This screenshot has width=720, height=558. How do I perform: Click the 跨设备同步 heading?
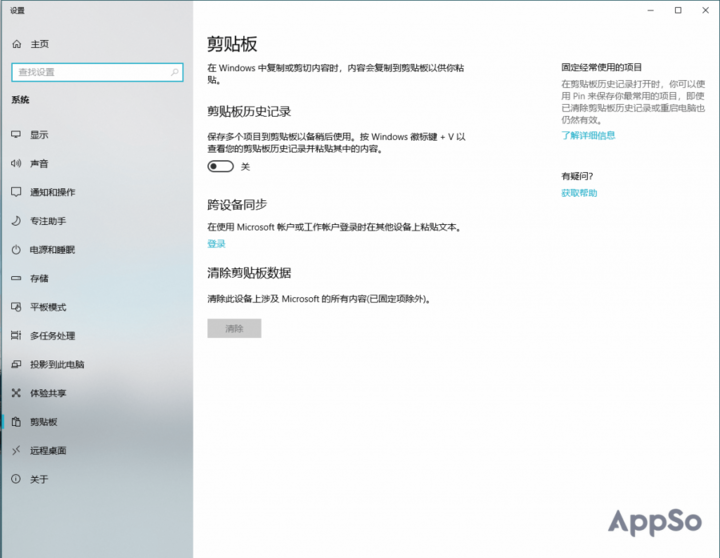click(237, 204)
